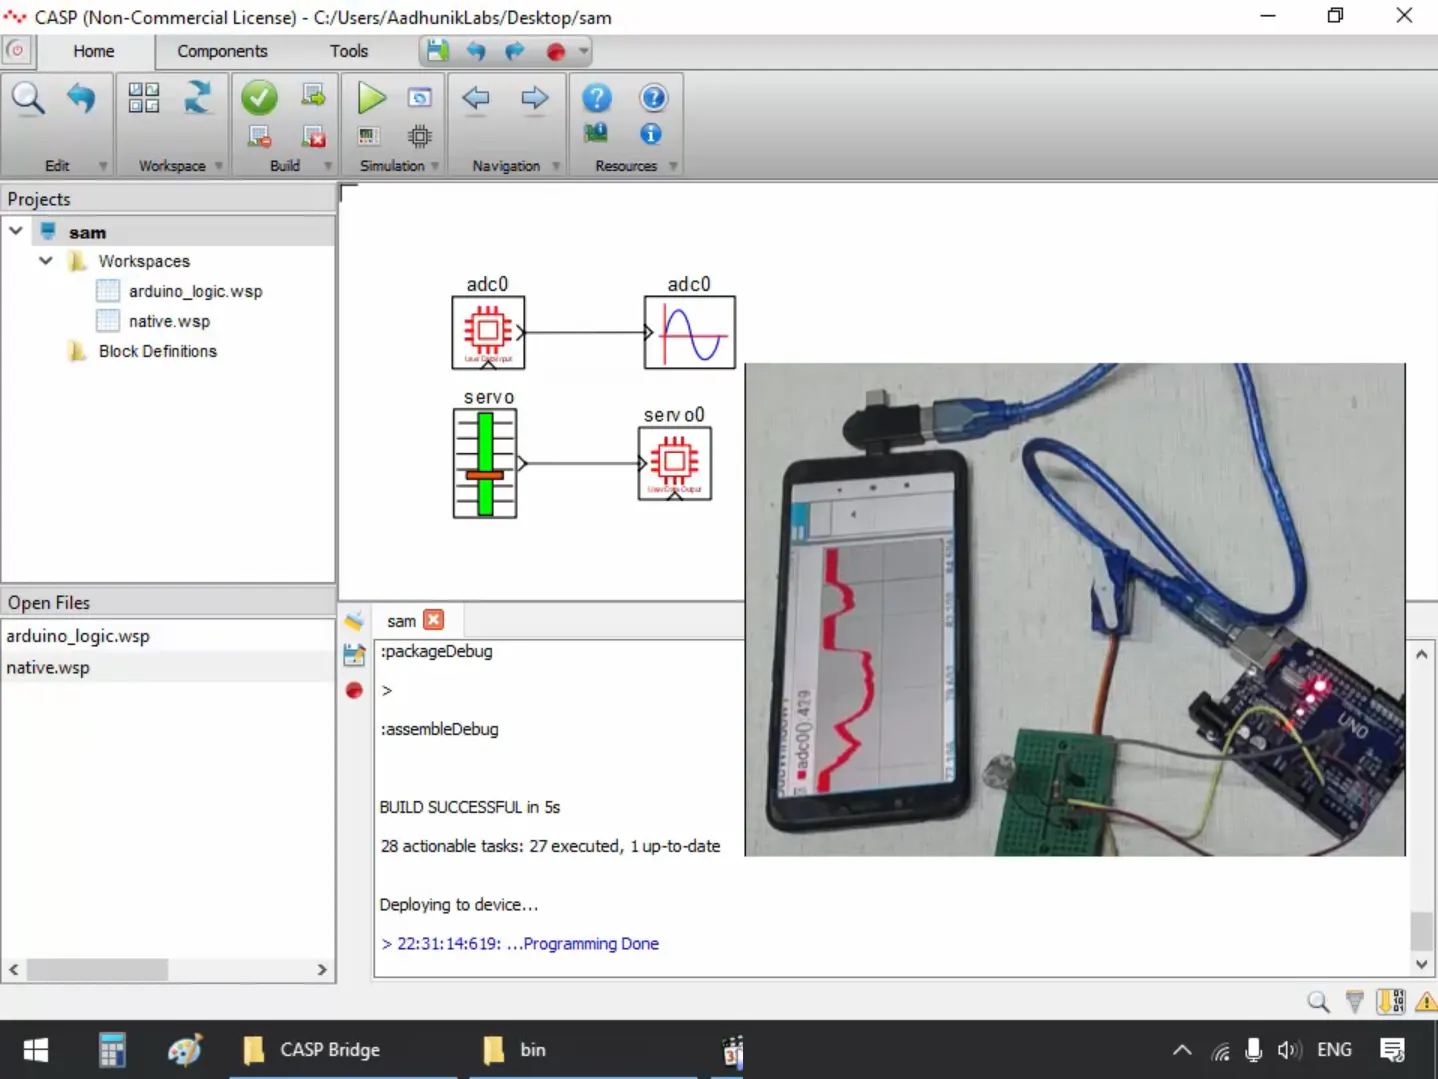
Task: Open the Help question mark icon in Resources
Action: [x=597, y=97]
